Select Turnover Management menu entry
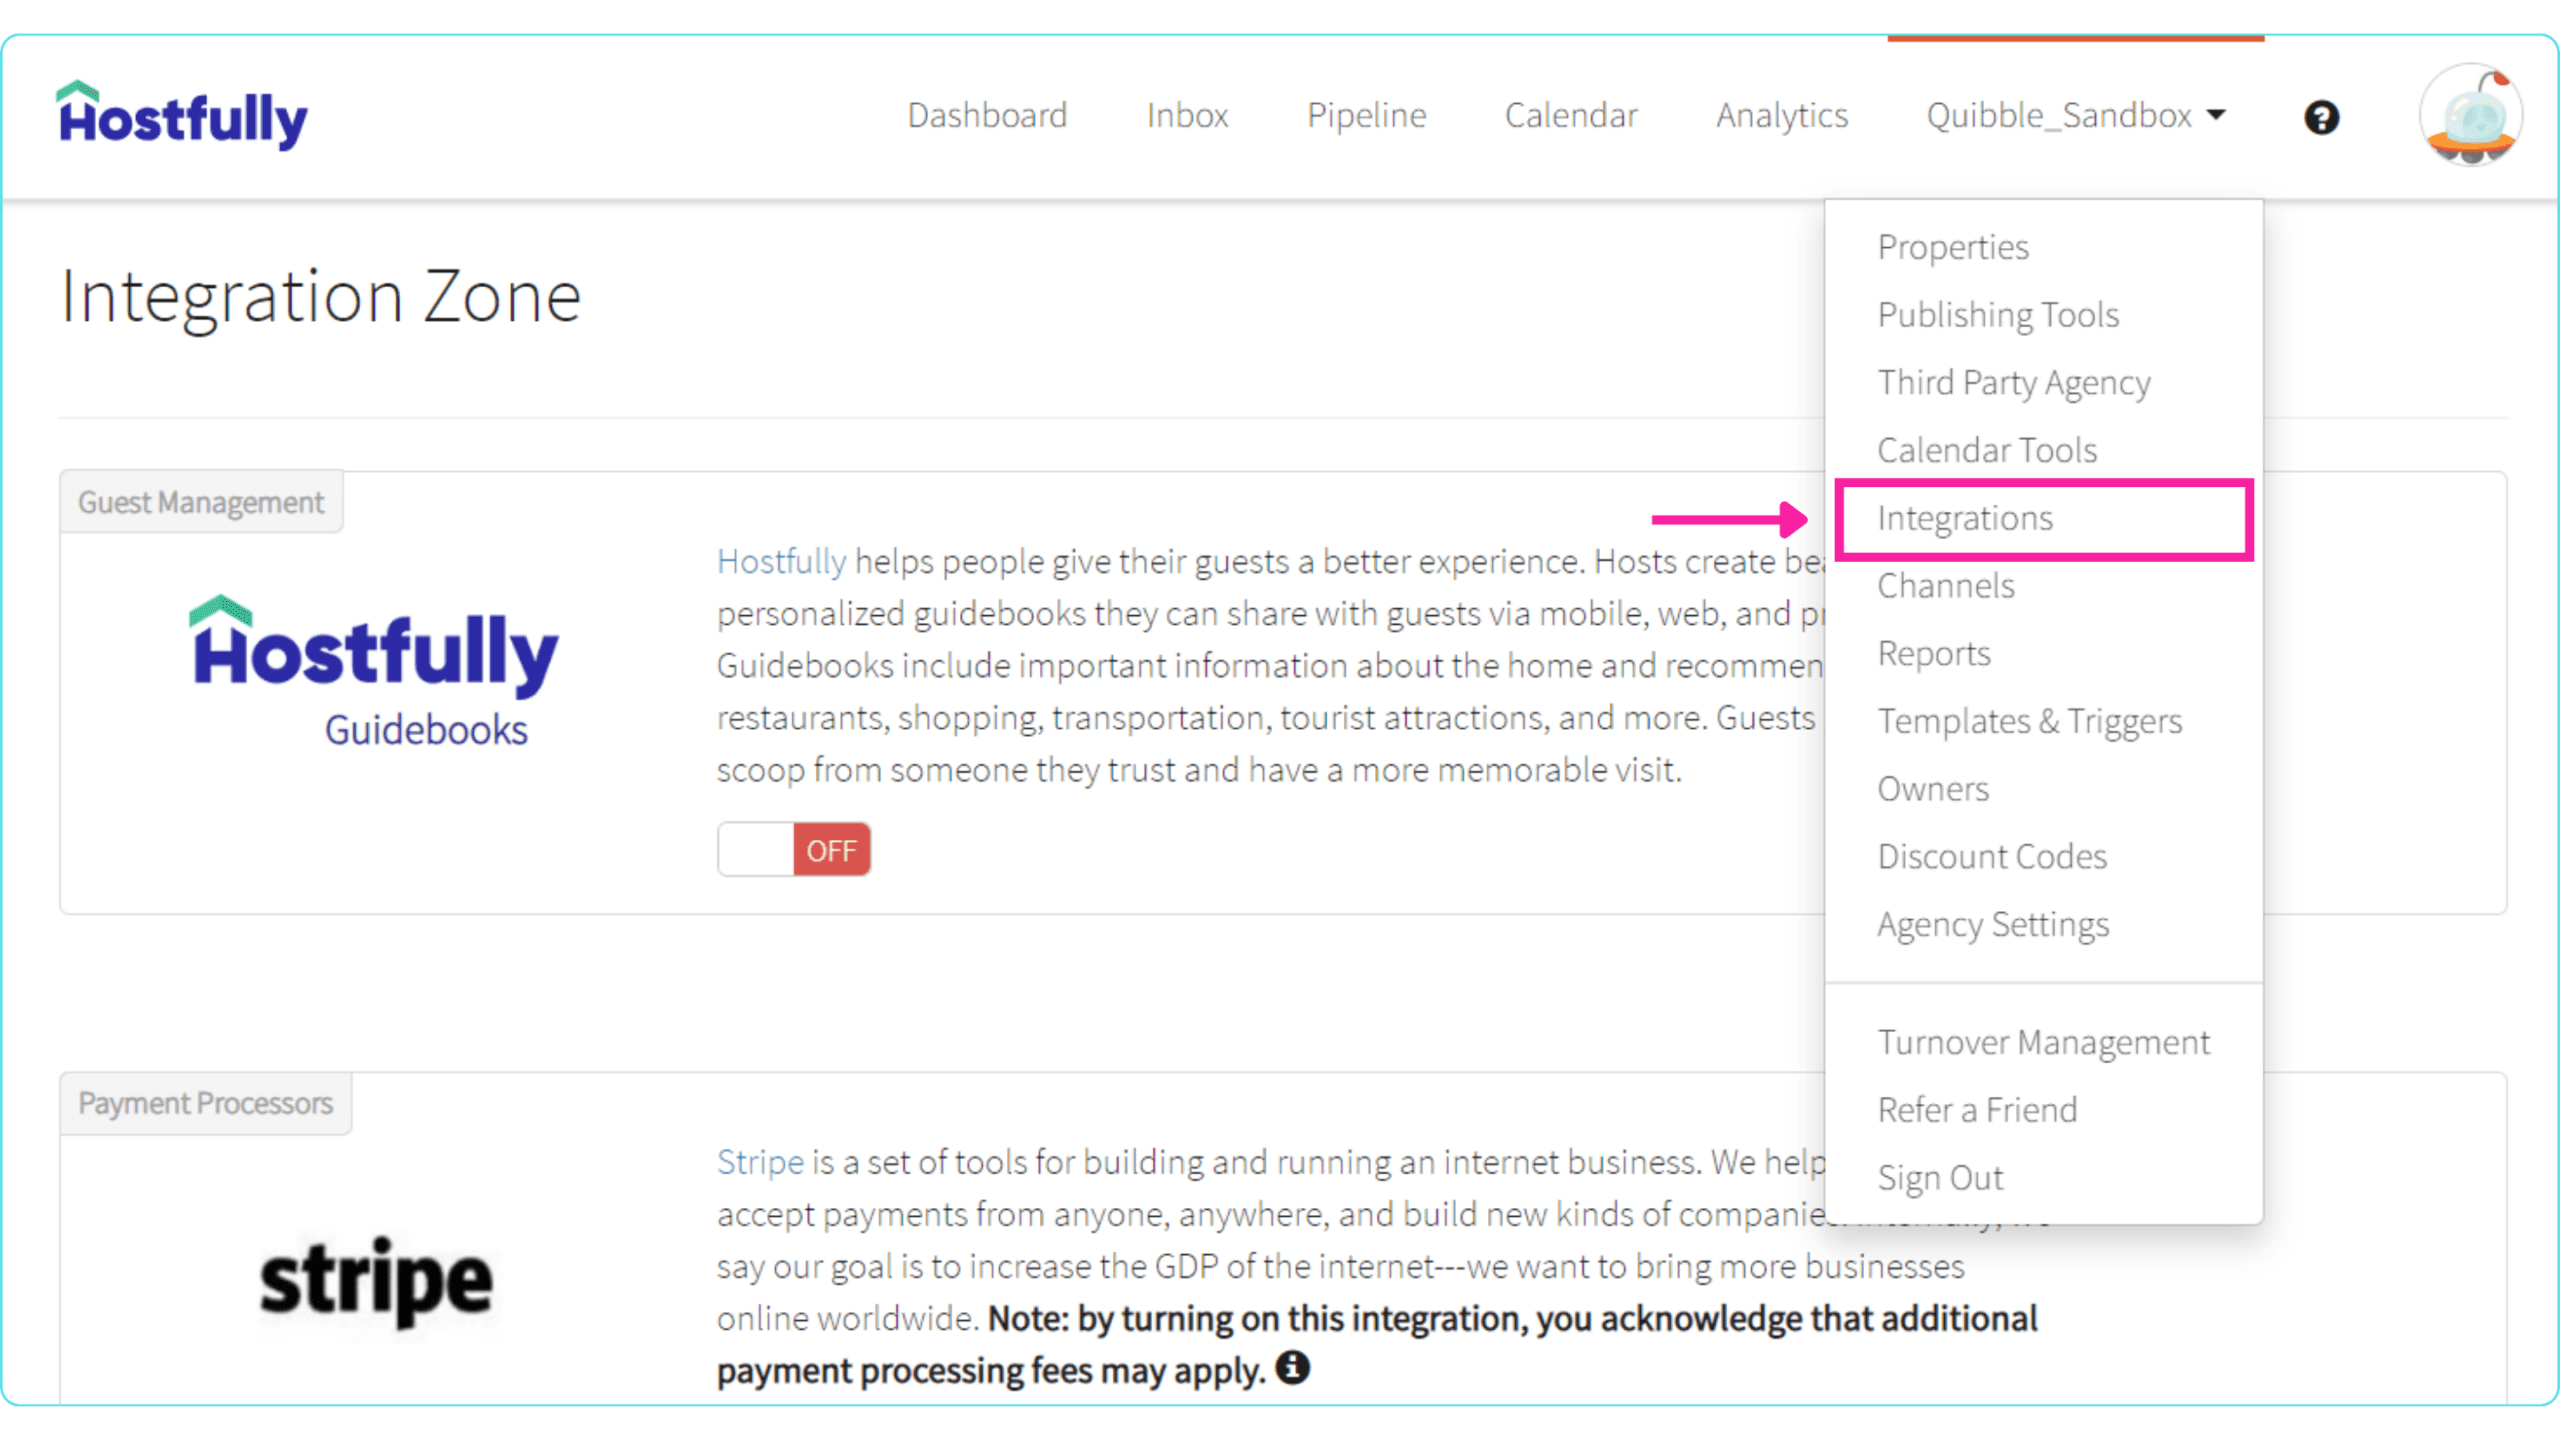 [x=2044, y=1042]
